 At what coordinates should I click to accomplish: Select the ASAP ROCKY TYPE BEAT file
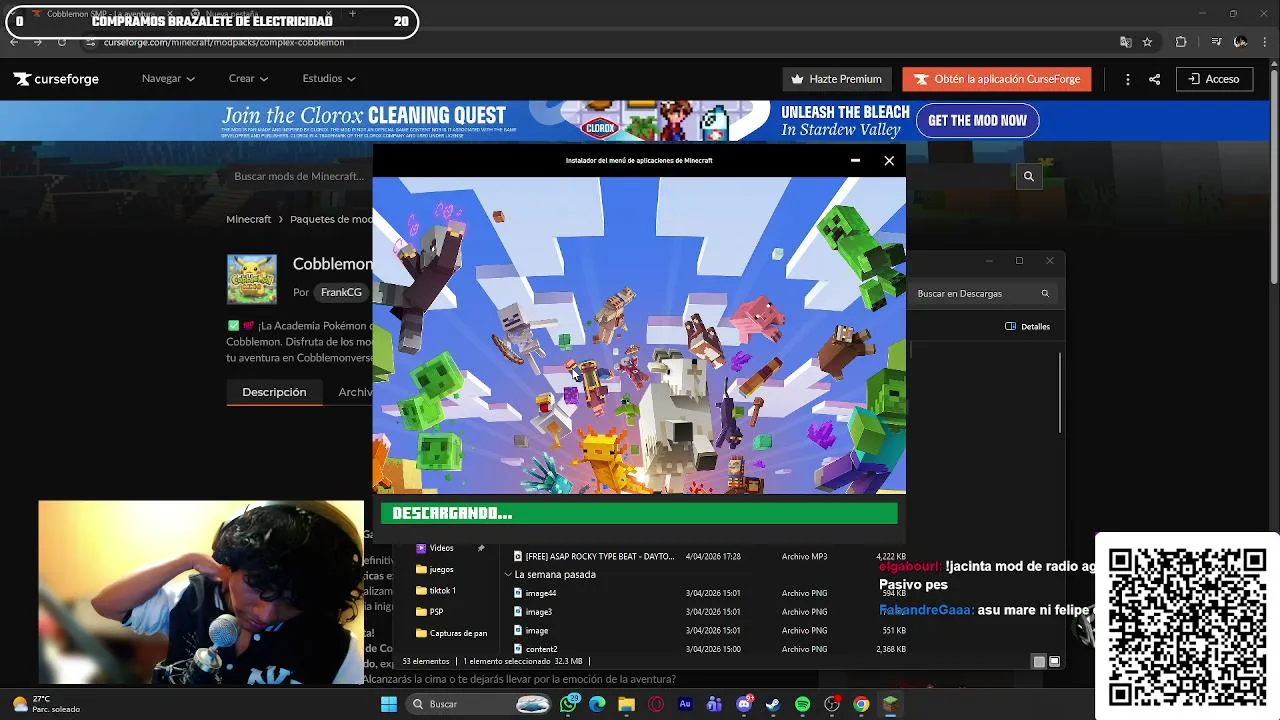point(600,556)
